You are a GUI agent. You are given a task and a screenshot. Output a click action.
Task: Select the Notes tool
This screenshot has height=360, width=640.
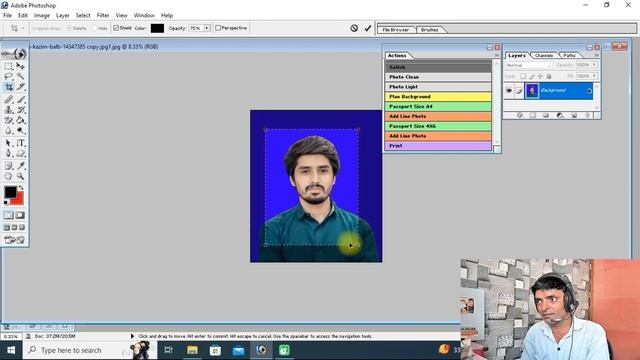[x=9, y=166]
